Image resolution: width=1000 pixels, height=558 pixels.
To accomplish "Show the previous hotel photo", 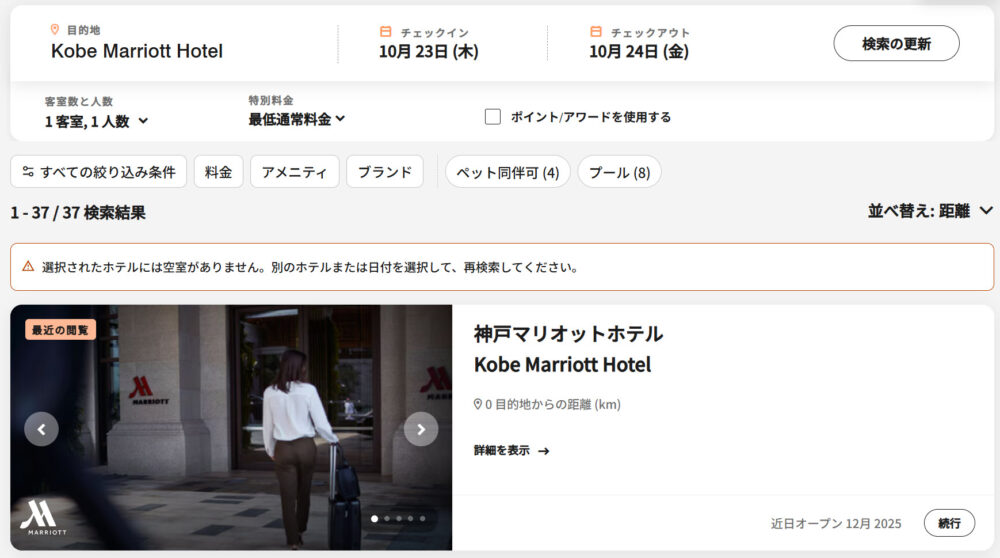I will [41, 429].
